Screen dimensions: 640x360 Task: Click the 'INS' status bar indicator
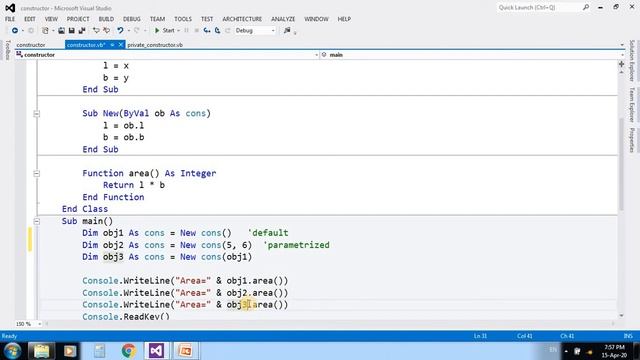(628, 336)
